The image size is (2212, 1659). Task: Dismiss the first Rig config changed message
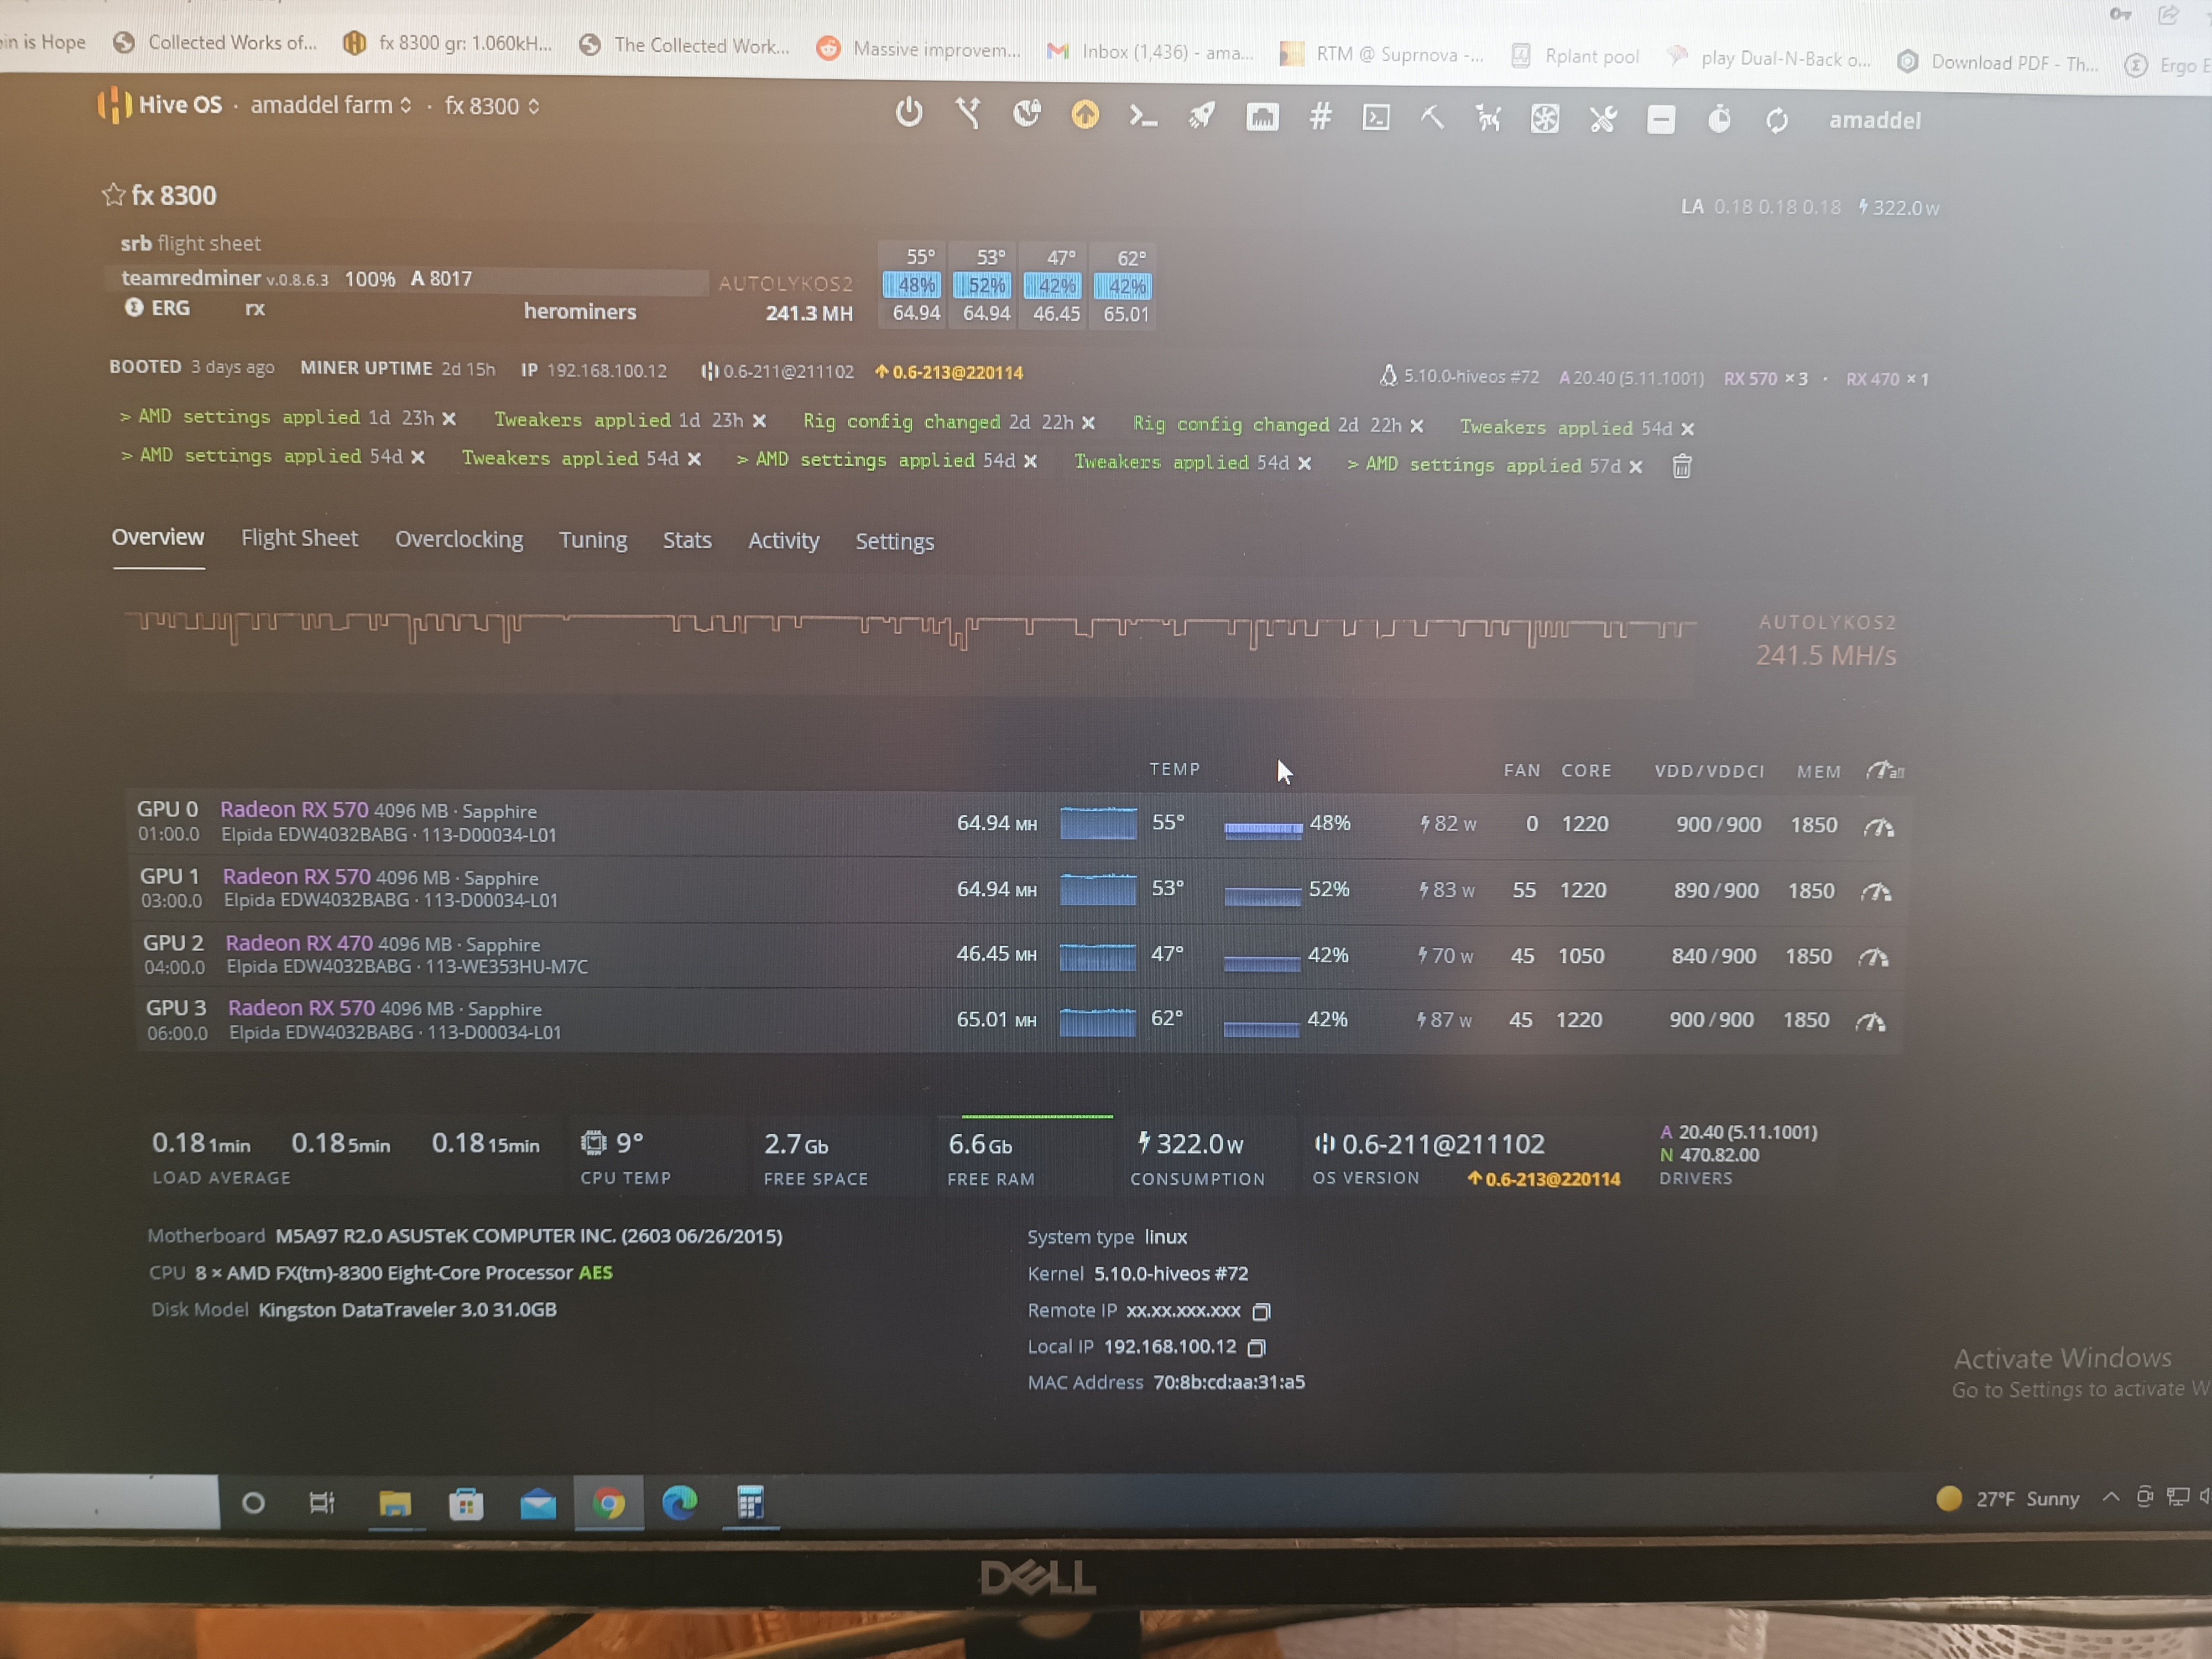(1088, 423)
